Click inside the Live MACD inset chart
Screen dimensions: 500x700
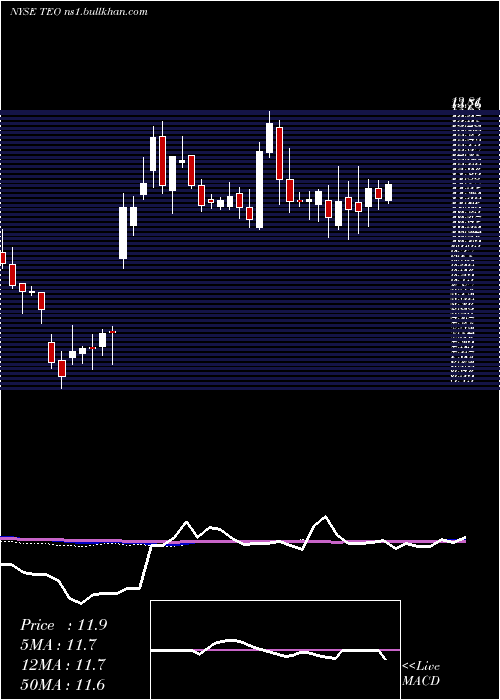(275, 650)
